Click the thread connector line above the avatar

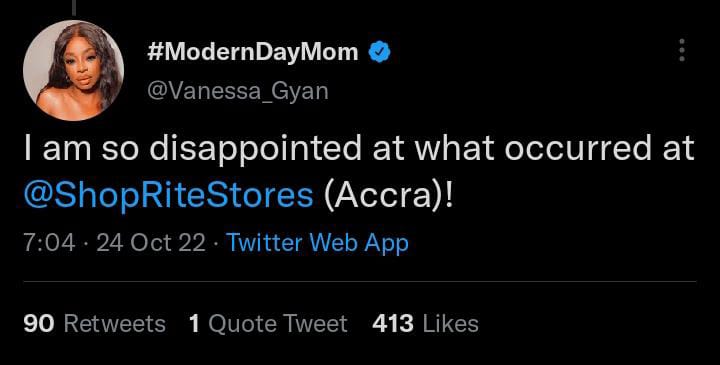(73, 8)
